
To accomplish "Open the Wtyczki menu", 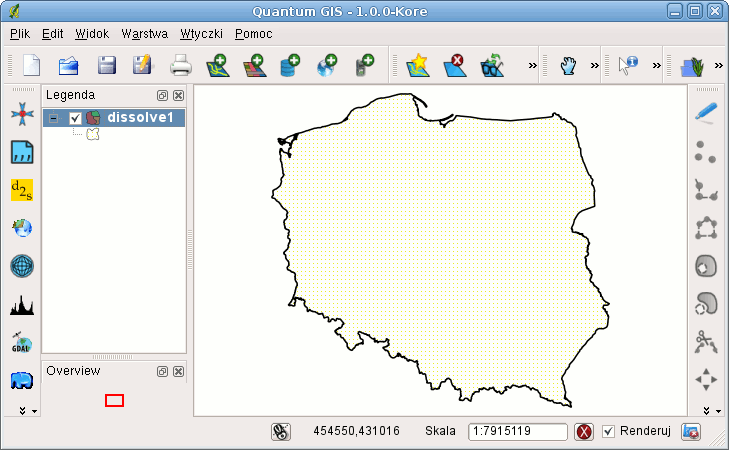I will 200,33.
